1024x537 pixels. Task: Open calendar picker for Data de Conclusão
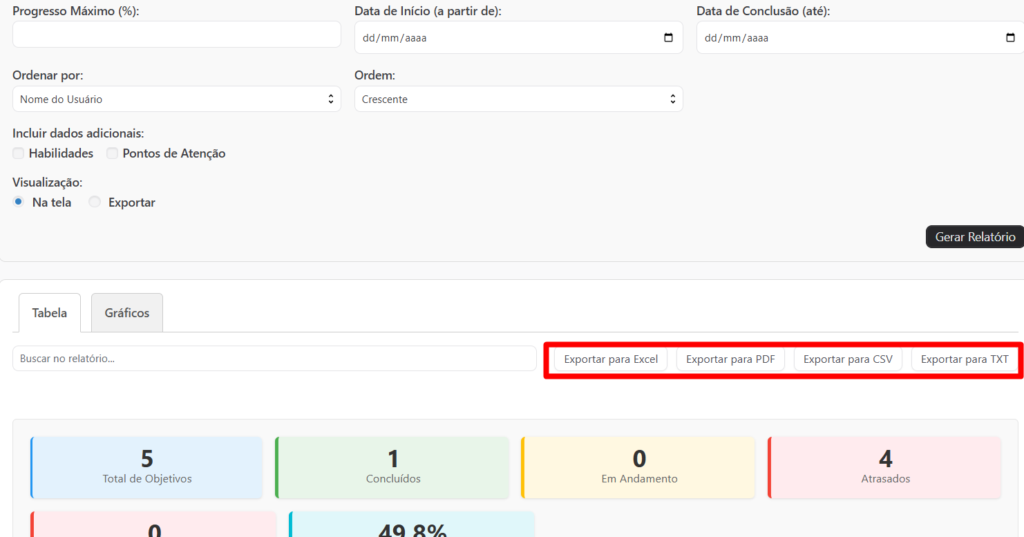click(1009, 38)
